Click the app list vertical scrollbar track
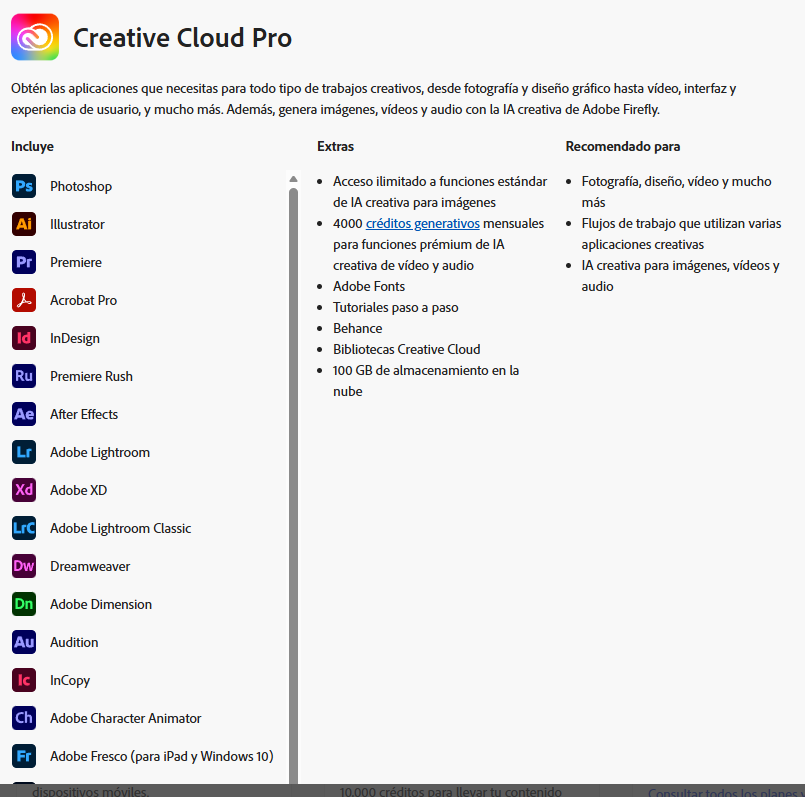805x797 pixels. tap(294, 485)
